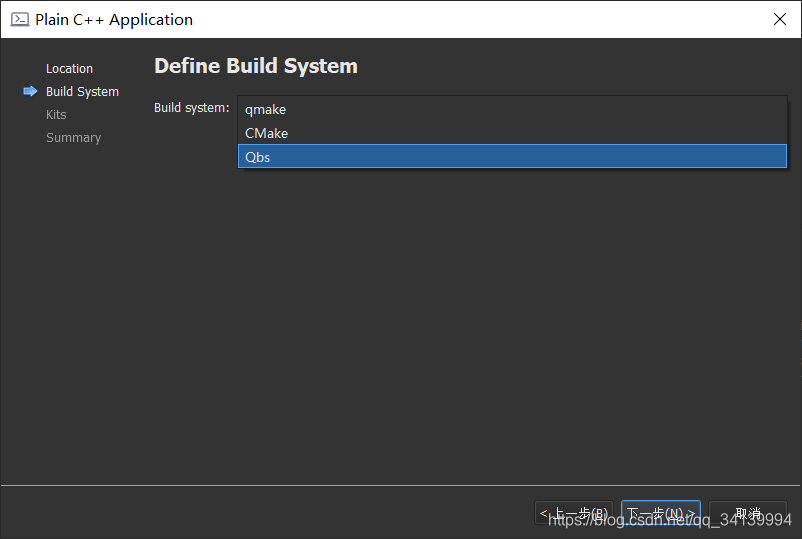Open Summary wizard step

tap(74, 138)
